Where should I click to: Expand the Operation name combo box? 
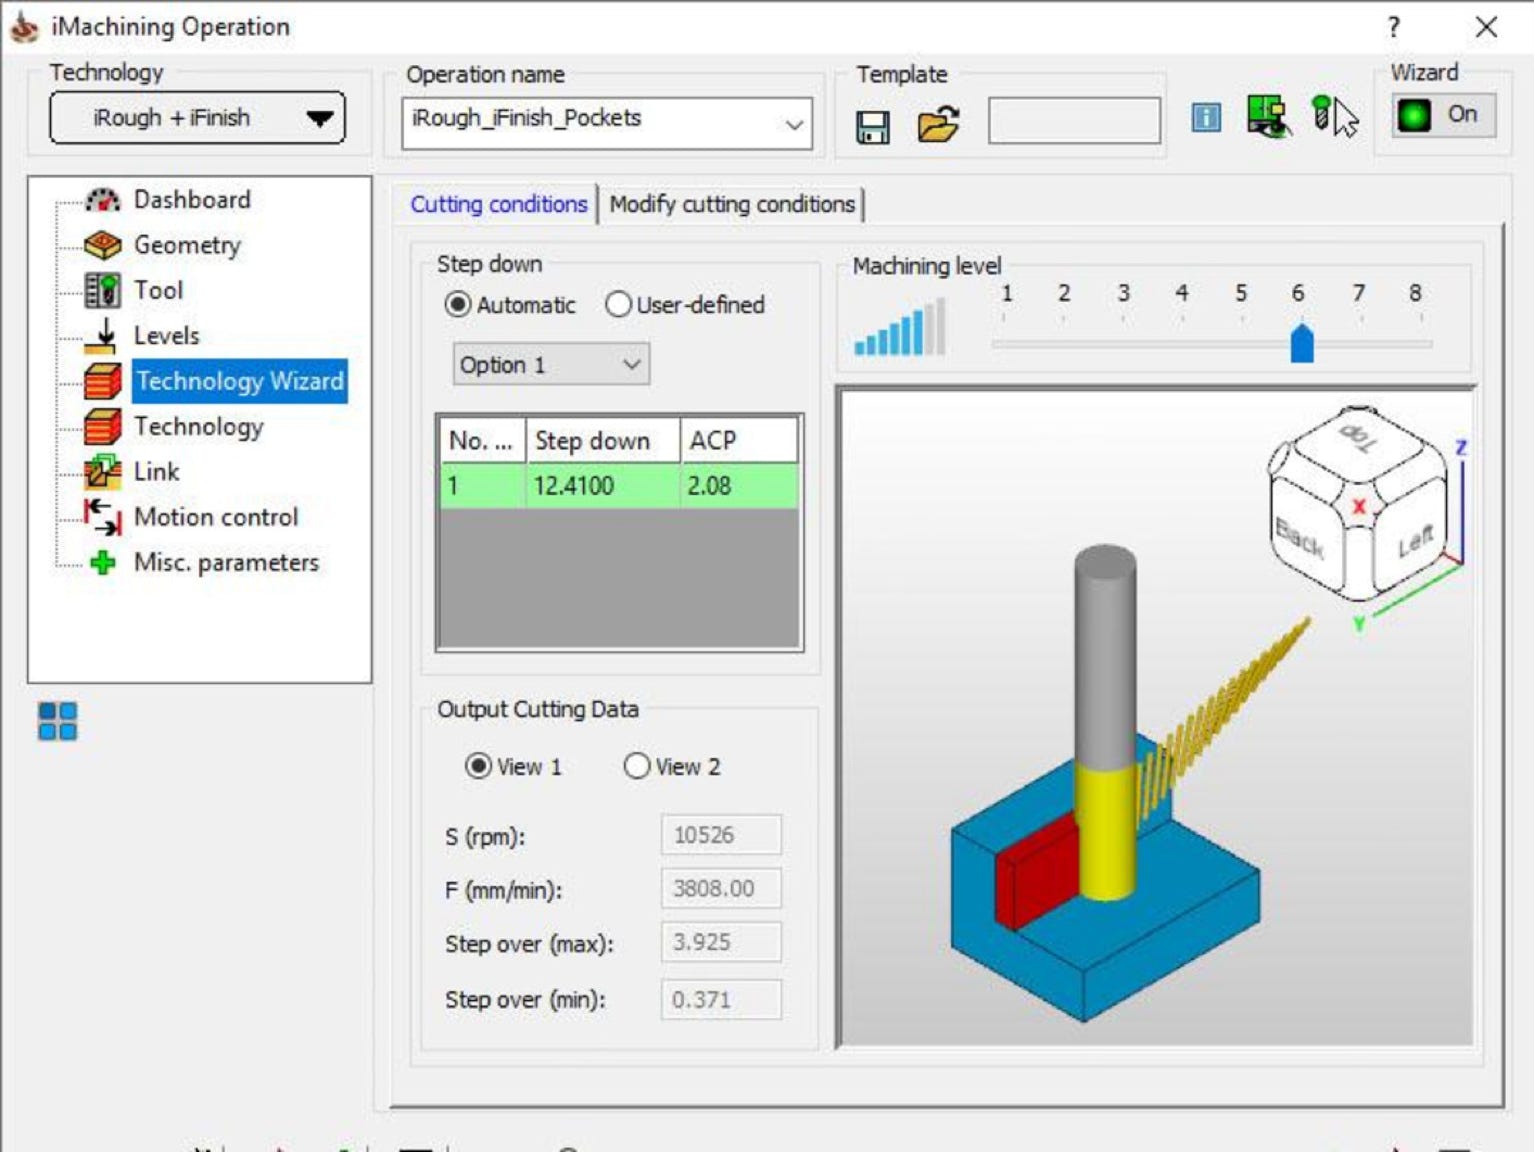pos(794,124)
